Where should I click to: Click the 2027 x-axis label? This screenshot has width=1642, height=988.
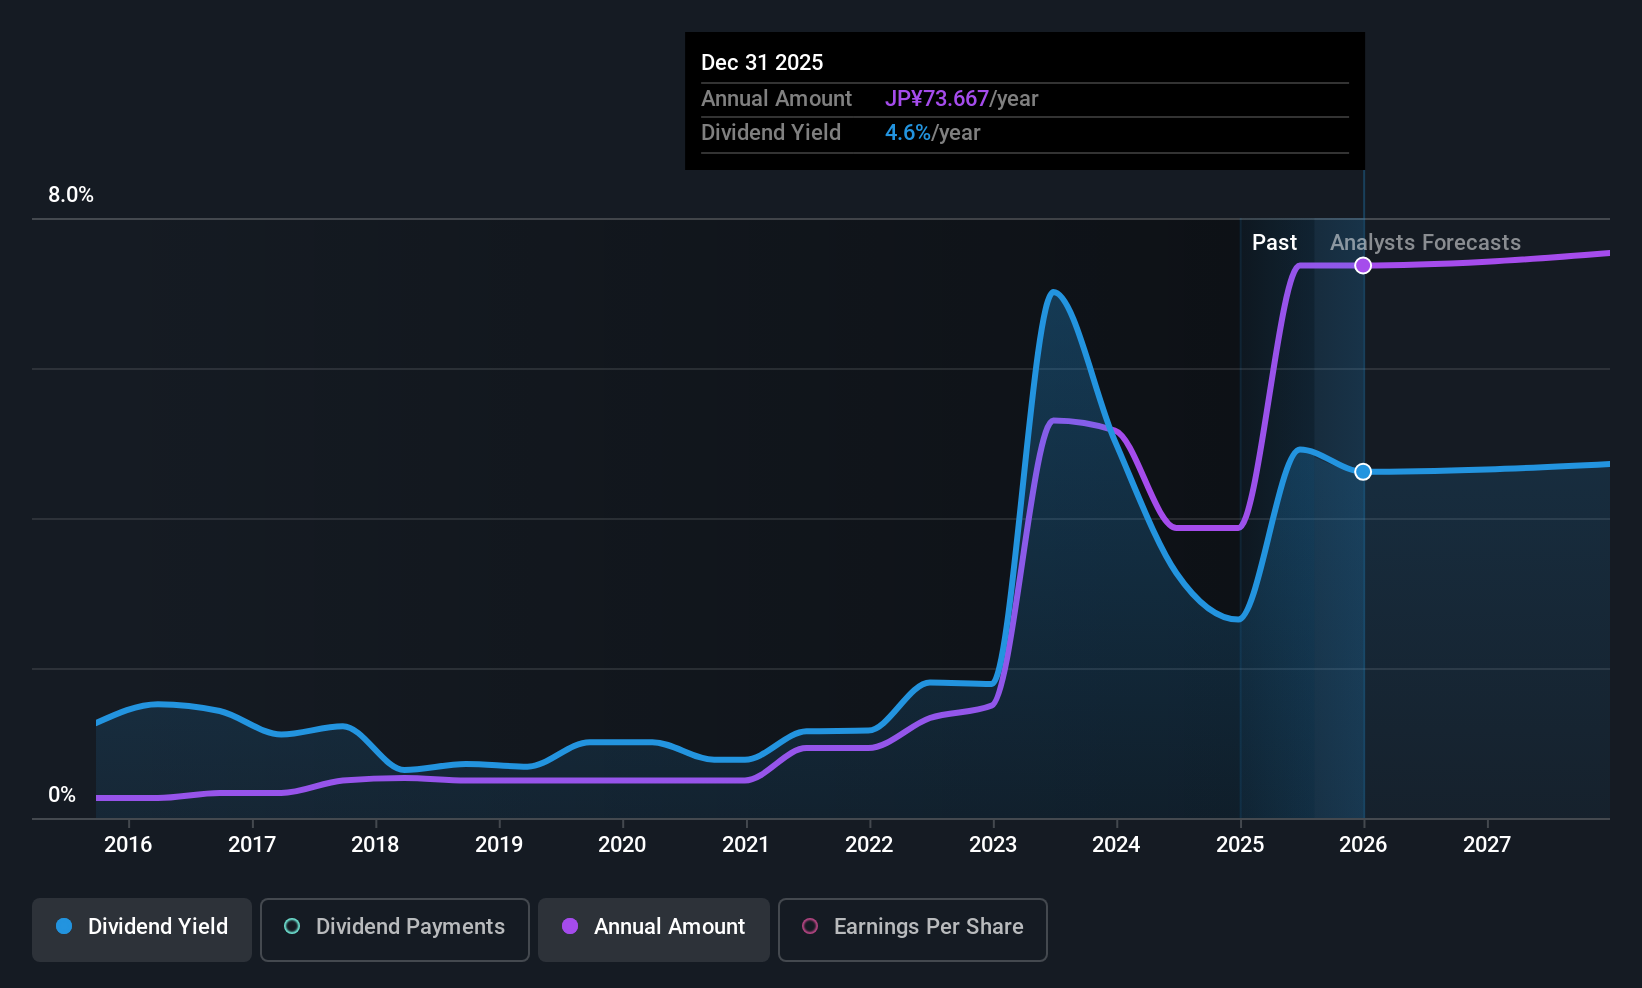[x=1487, y=844]
